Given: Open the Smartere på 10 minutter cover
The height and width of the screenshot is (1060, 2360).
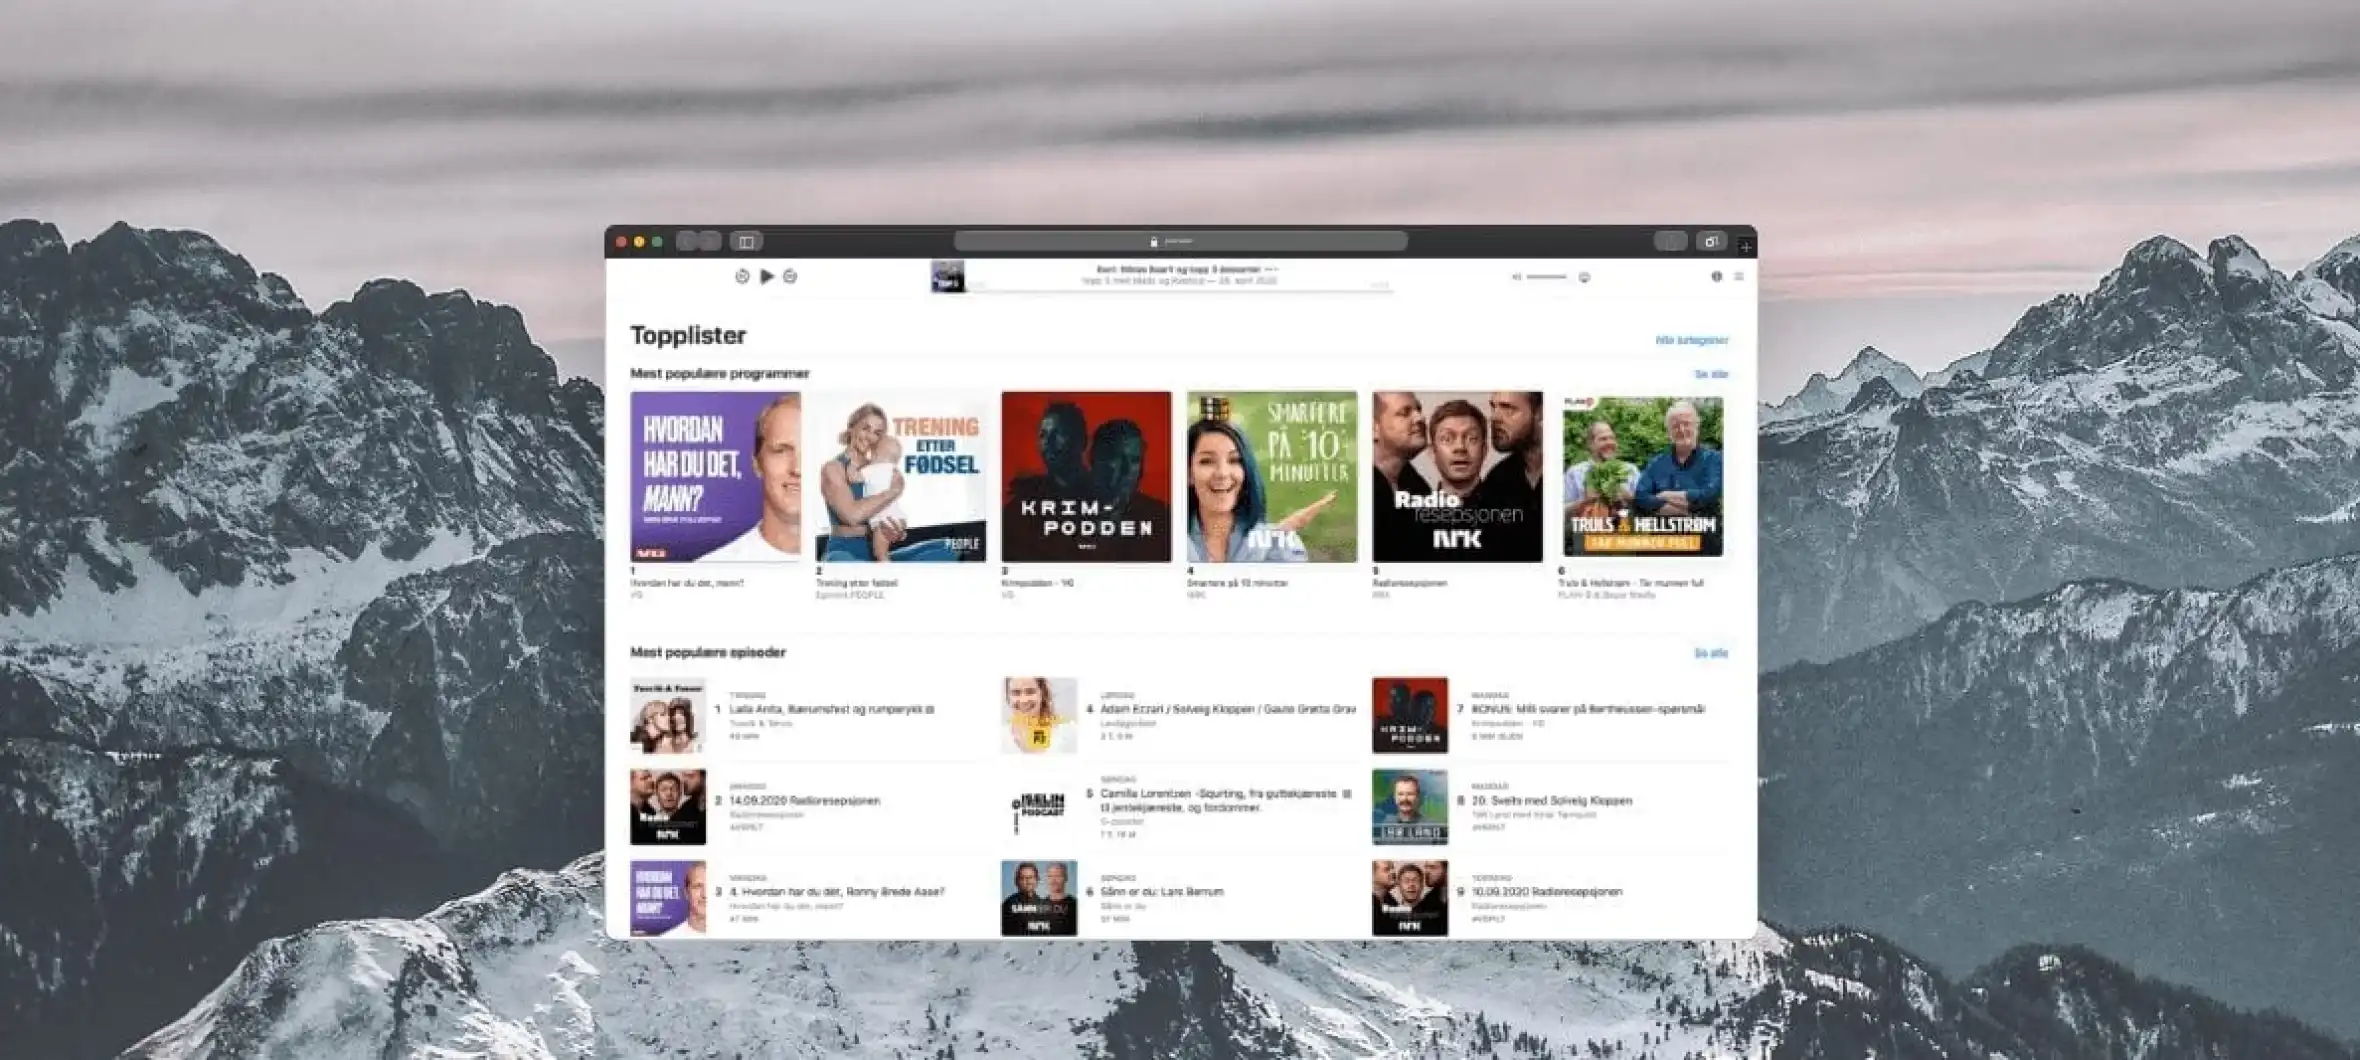Looking at the screenshot, I should [x=1272, y=476].
